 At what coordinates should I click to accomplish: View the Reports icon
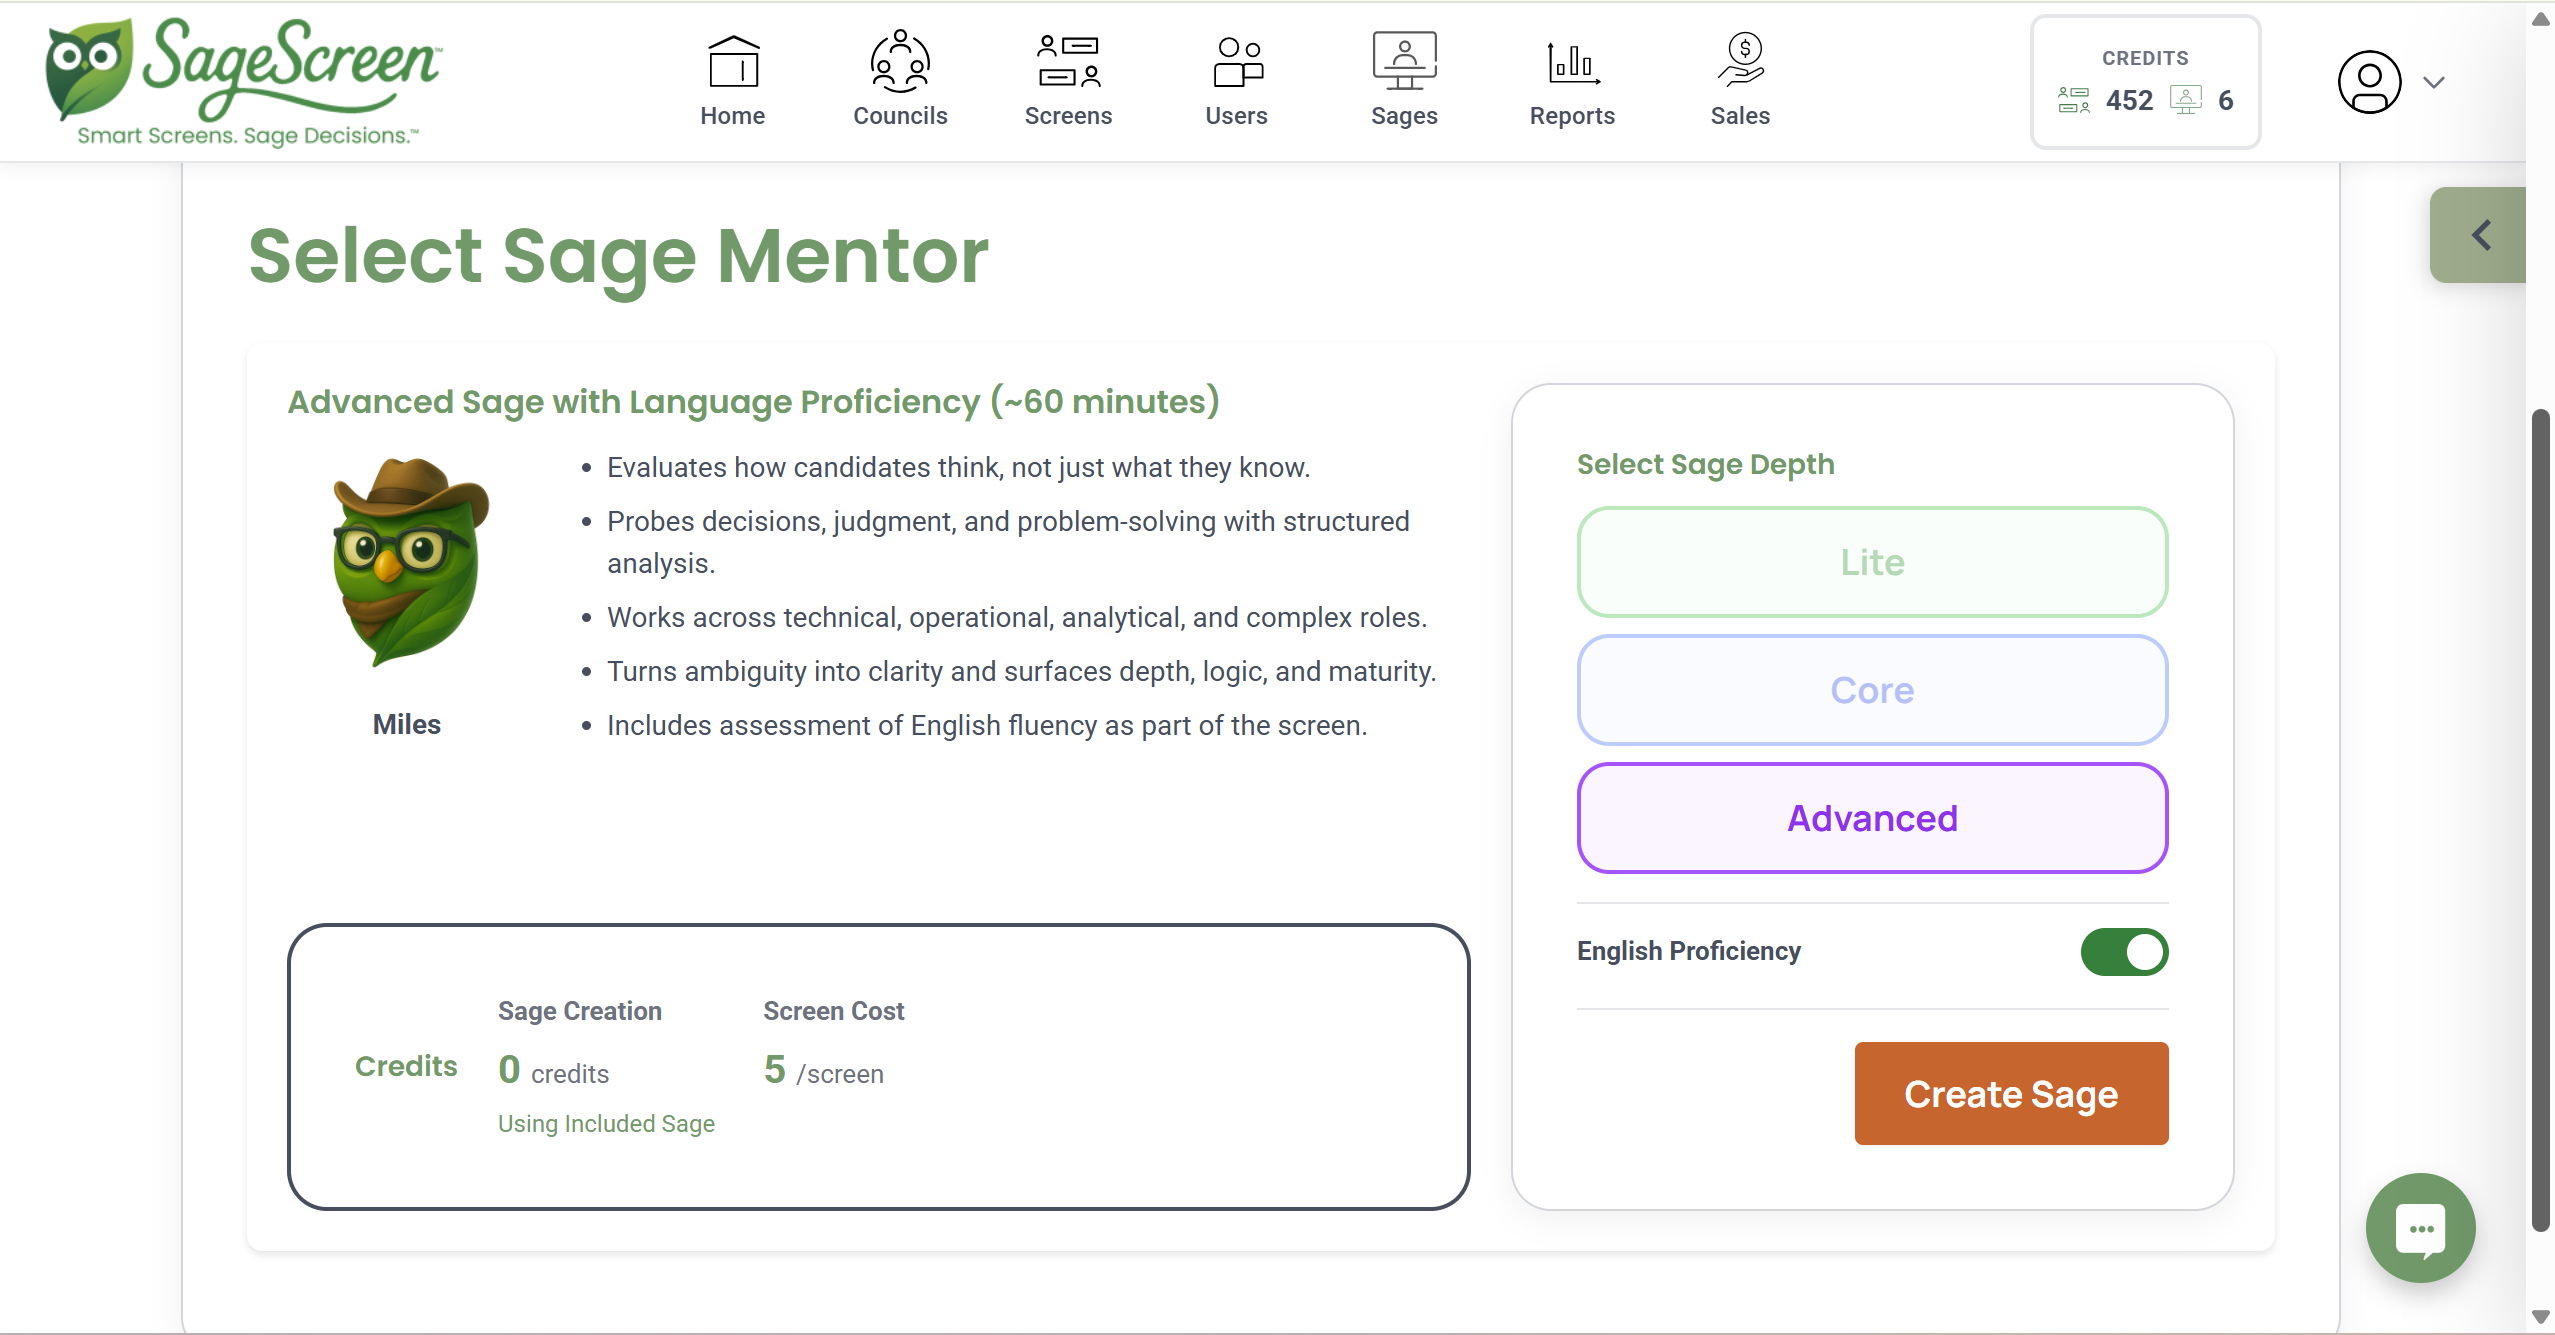click(1572, 63)
